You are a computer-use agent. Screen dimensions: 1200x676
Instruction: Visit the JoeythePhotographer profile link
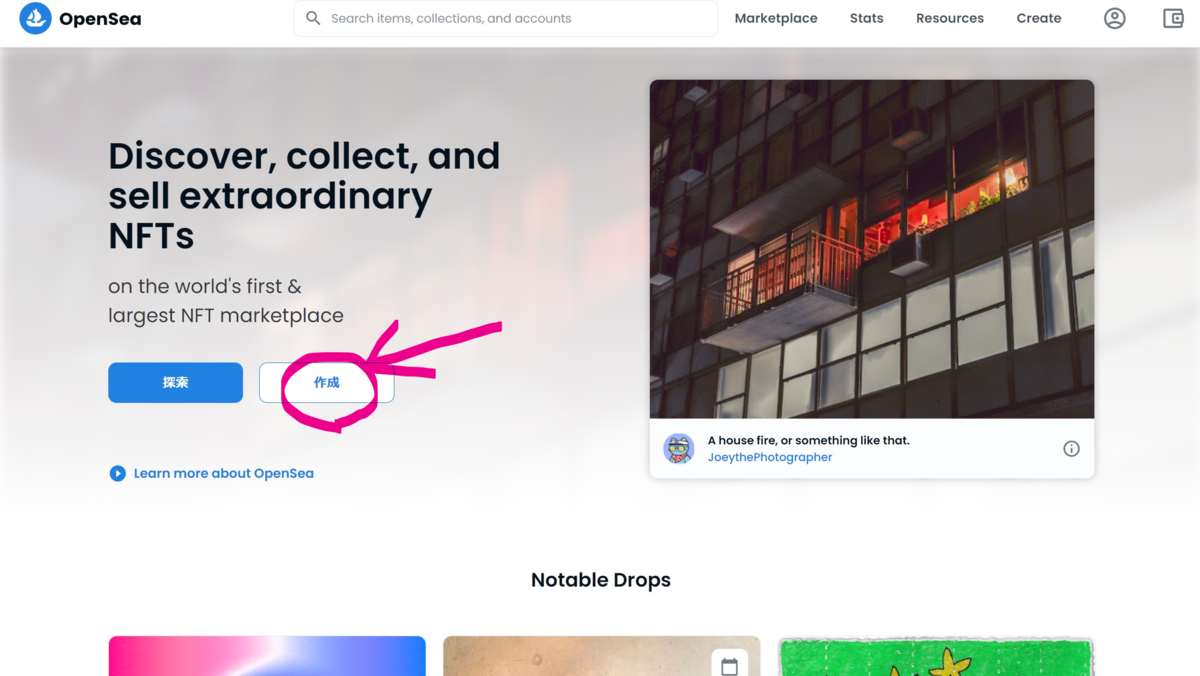(x=770, y=457)
